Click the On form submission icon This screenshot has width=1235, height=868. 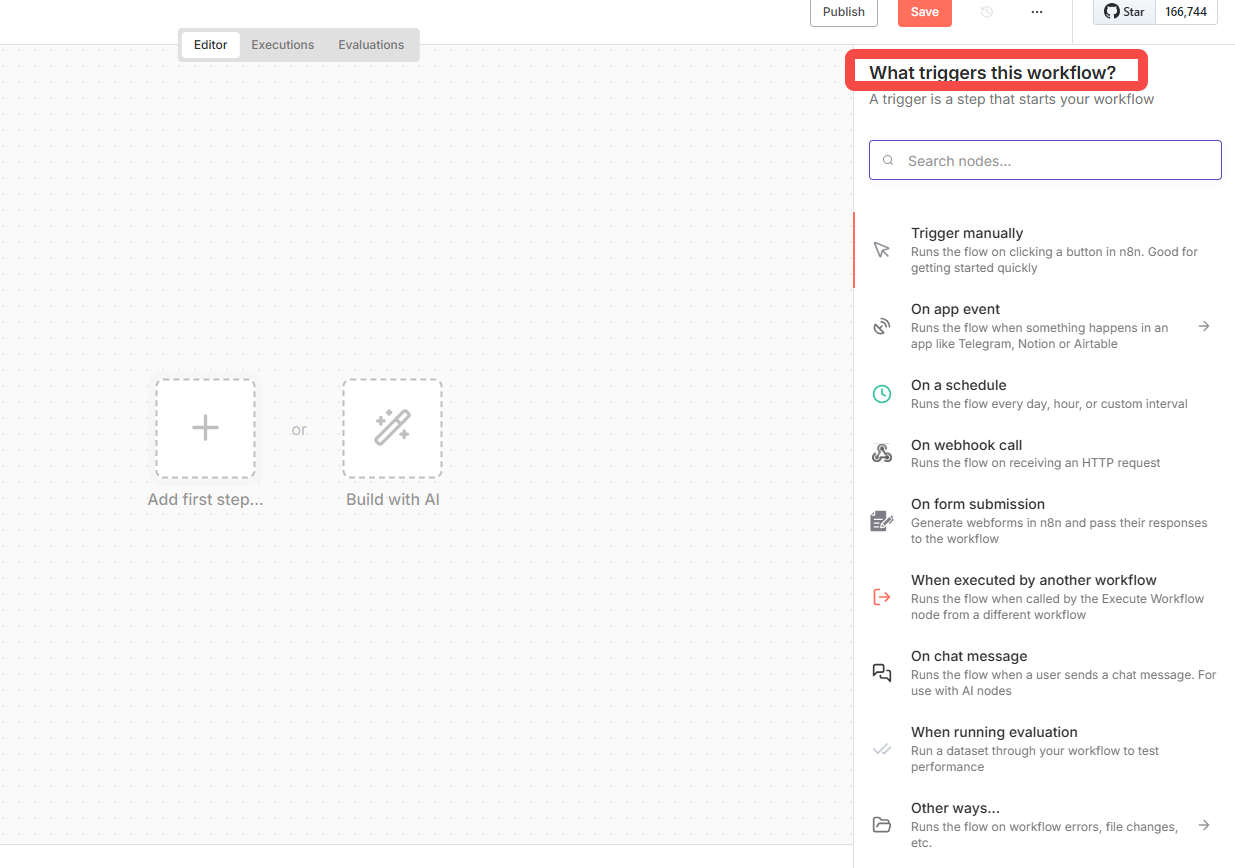pos(881,521)
